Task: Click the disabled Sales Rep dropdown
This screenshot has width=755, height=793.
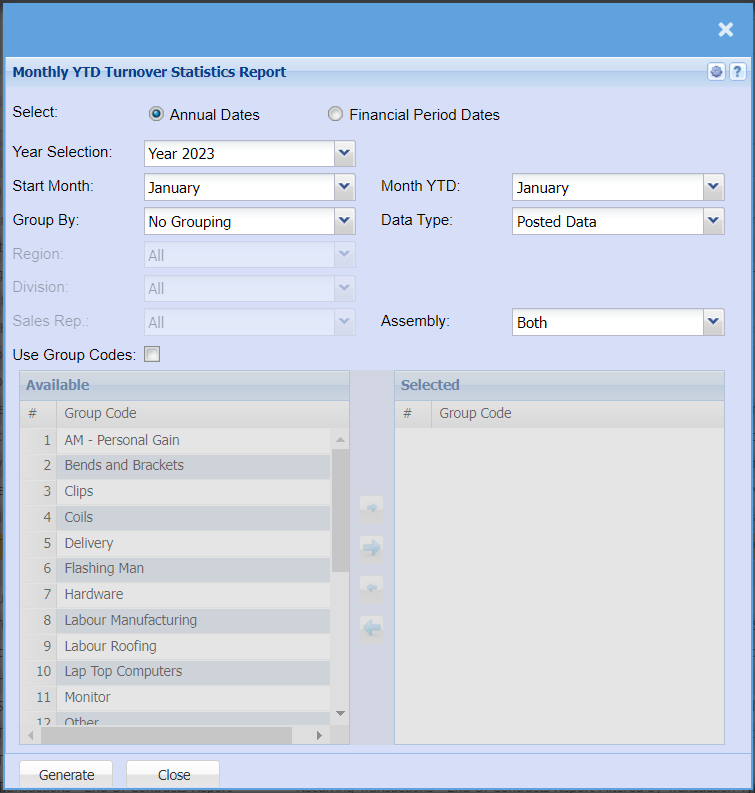Action: (249, 322)
